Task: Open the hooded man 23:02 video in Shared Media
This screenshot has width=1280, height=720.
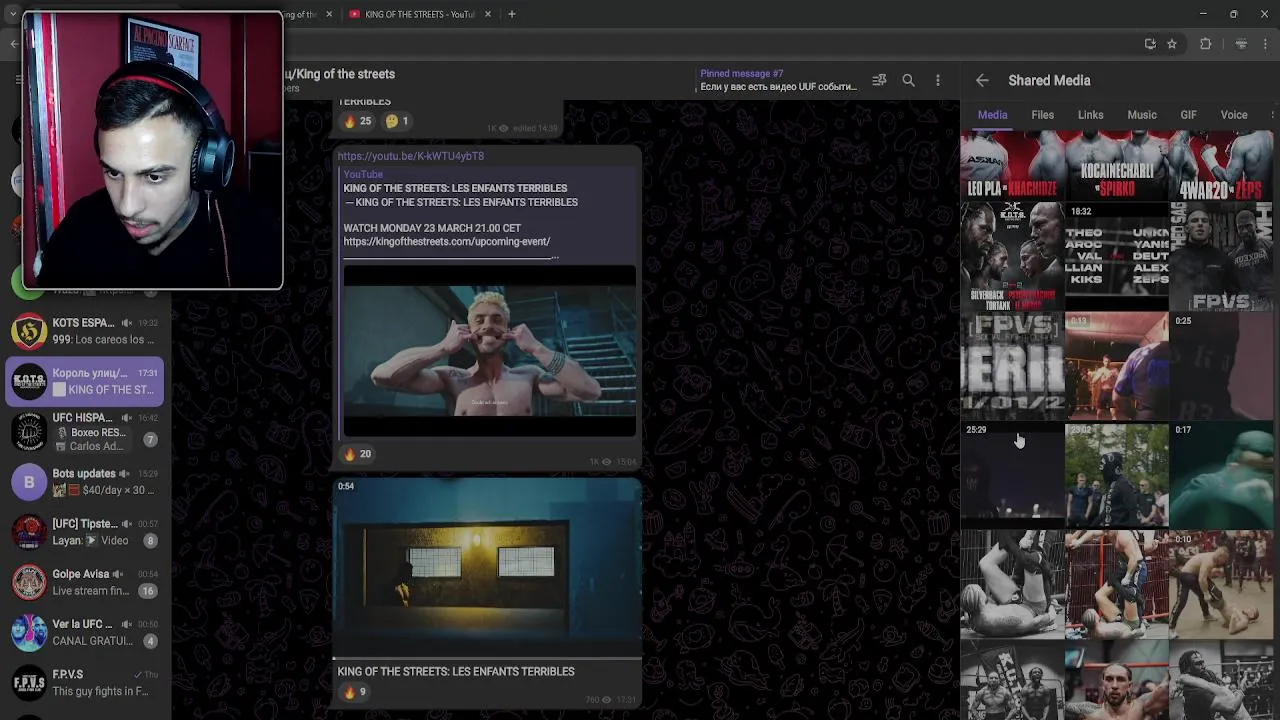Action: [1116, 474]
